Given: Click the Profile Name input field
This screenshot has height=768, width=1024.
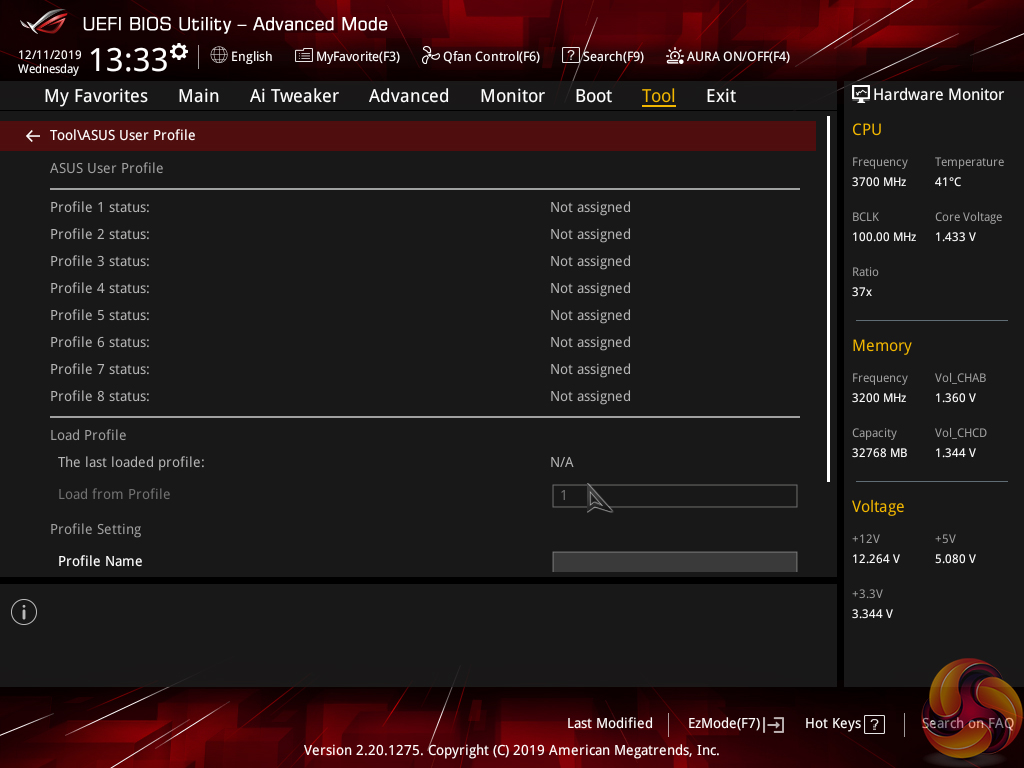Looking at the screenshot, I should tap(675, 562).
